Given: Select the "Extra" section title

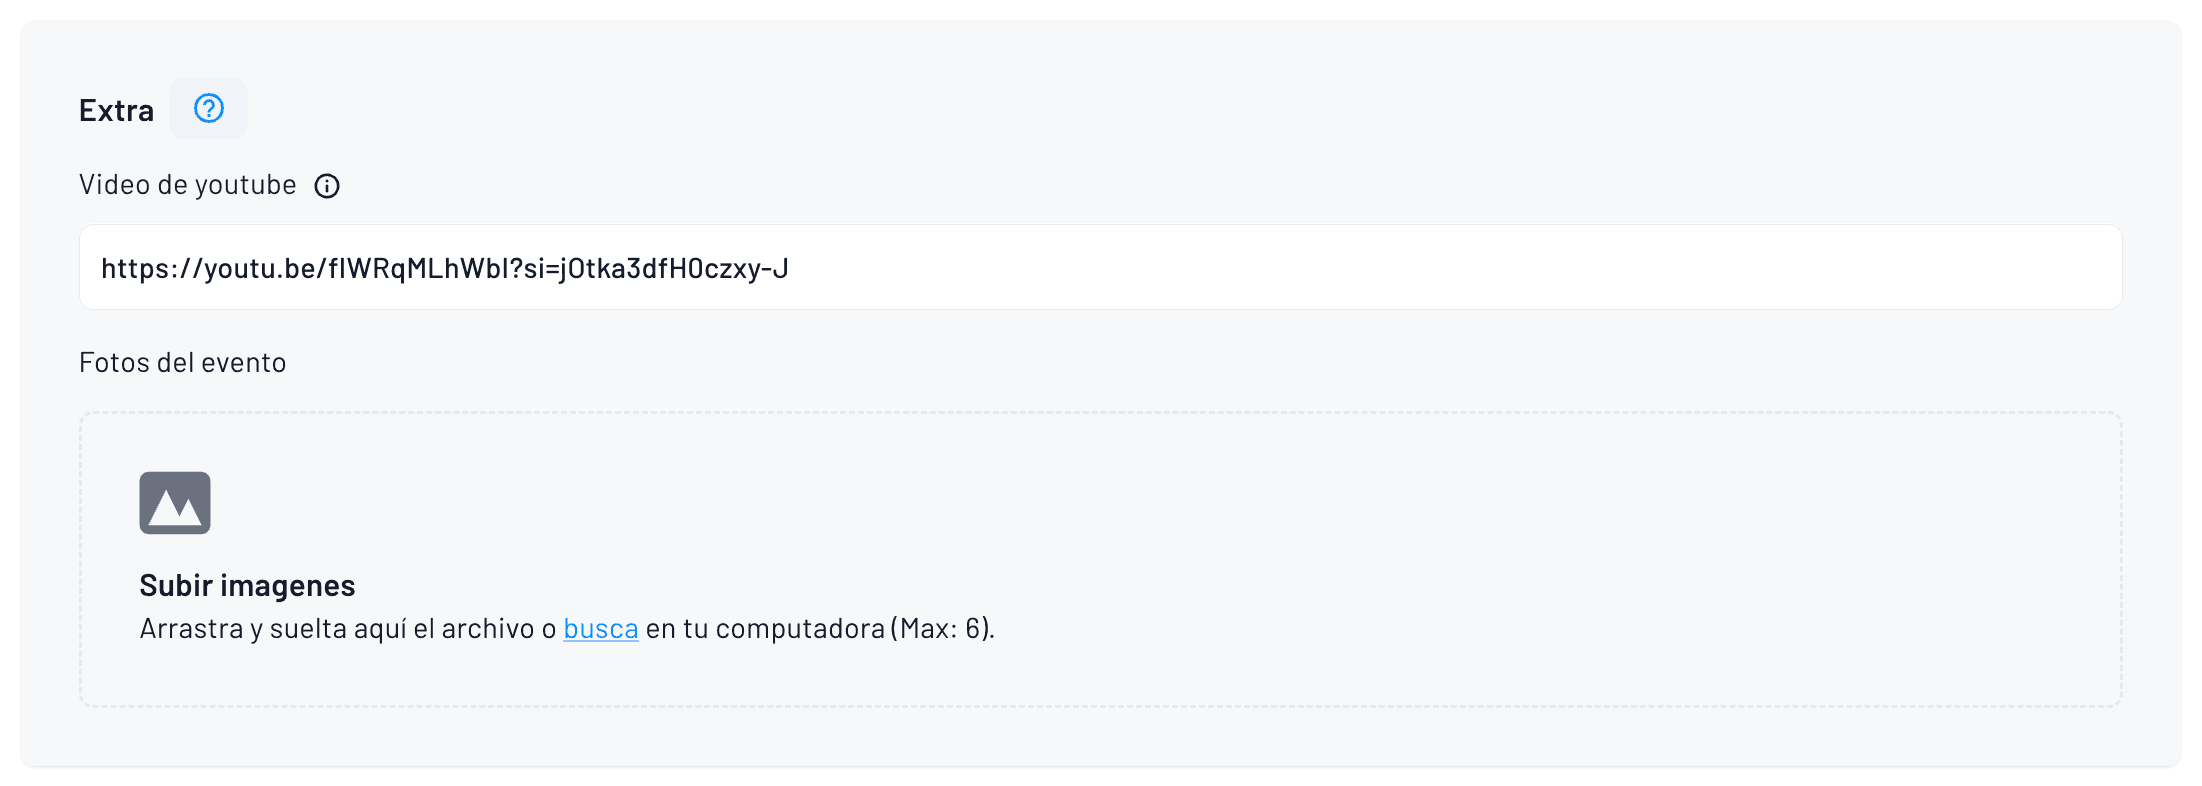Looking at the screenshot, I should click(x=116, y=110).
